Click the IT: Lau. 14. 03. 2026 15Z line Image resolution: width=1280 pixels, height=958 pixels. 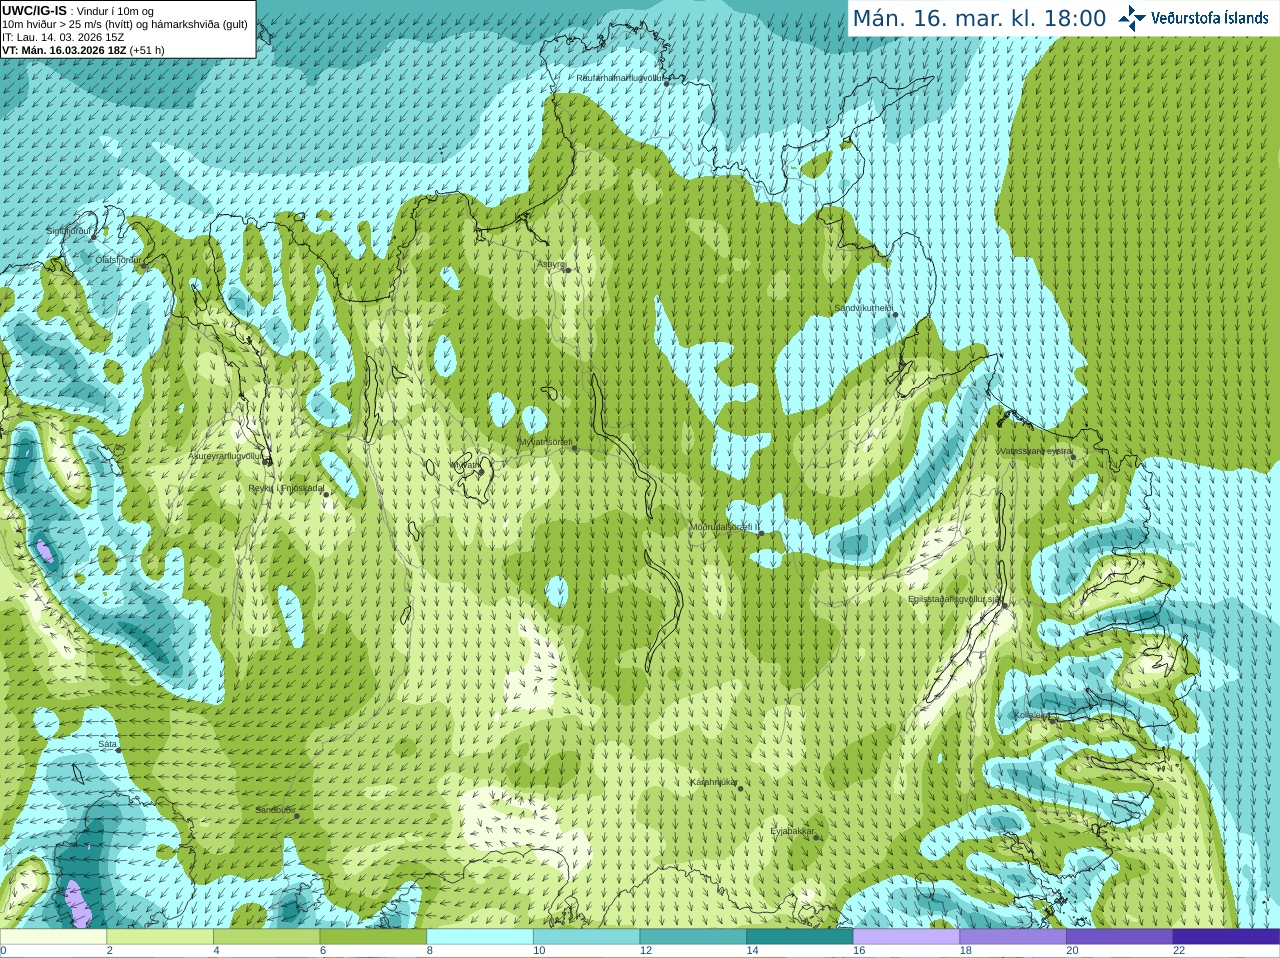[63, 37]
